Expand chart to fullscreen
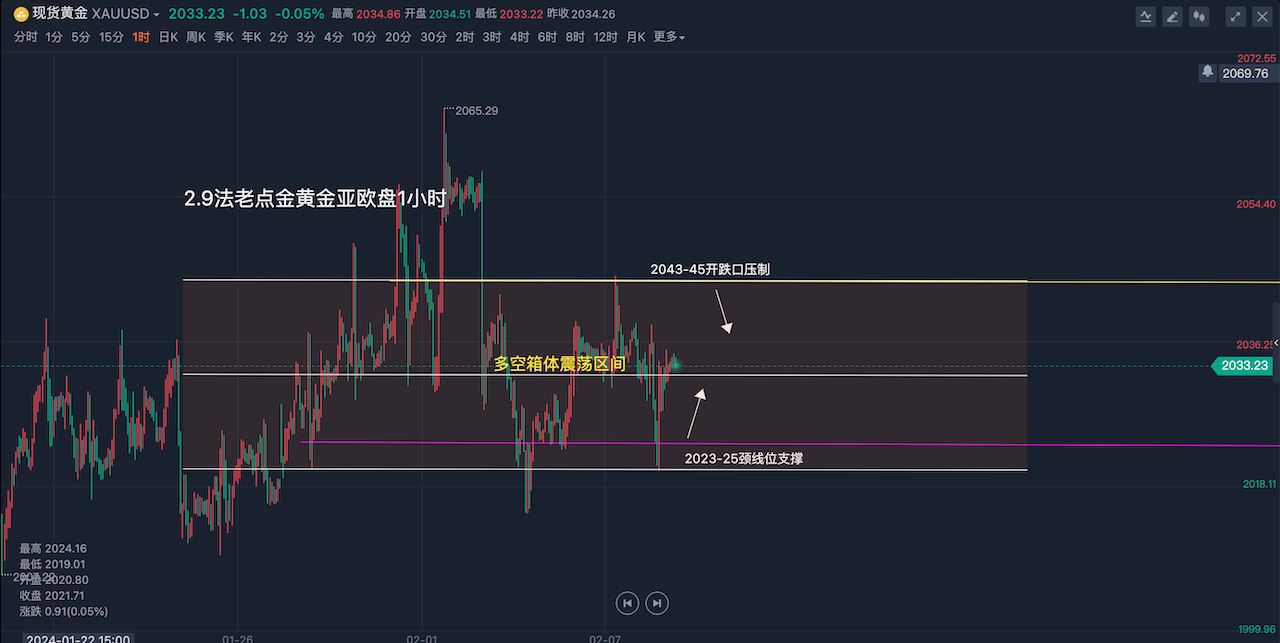The image size is (1280, 643). (x=1236, y=16)
